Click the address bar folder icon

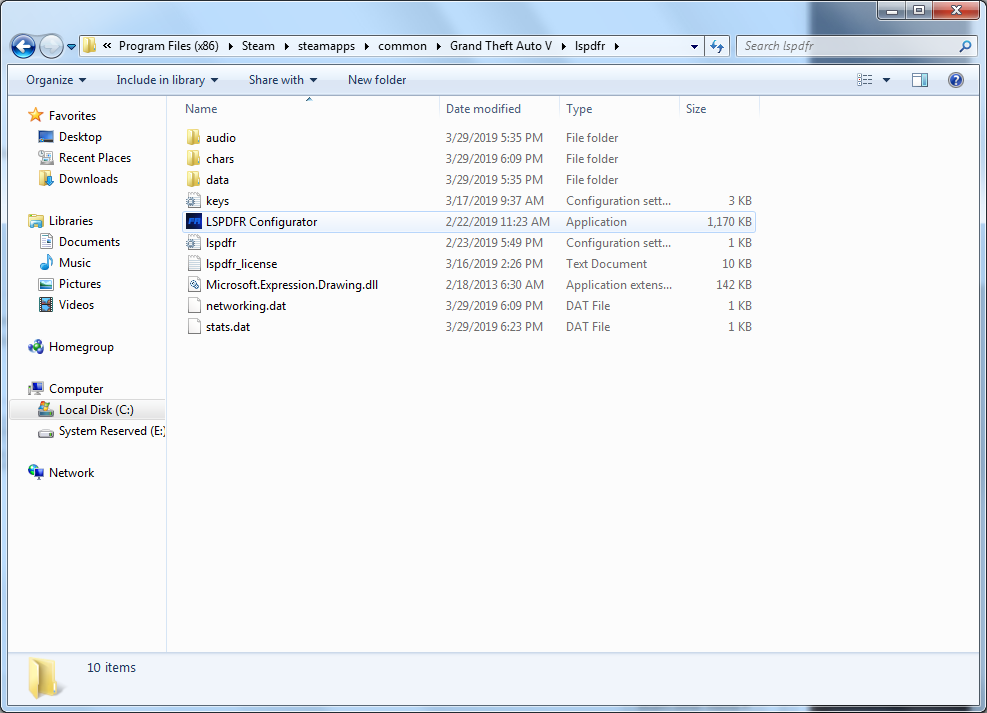[89, 45]
